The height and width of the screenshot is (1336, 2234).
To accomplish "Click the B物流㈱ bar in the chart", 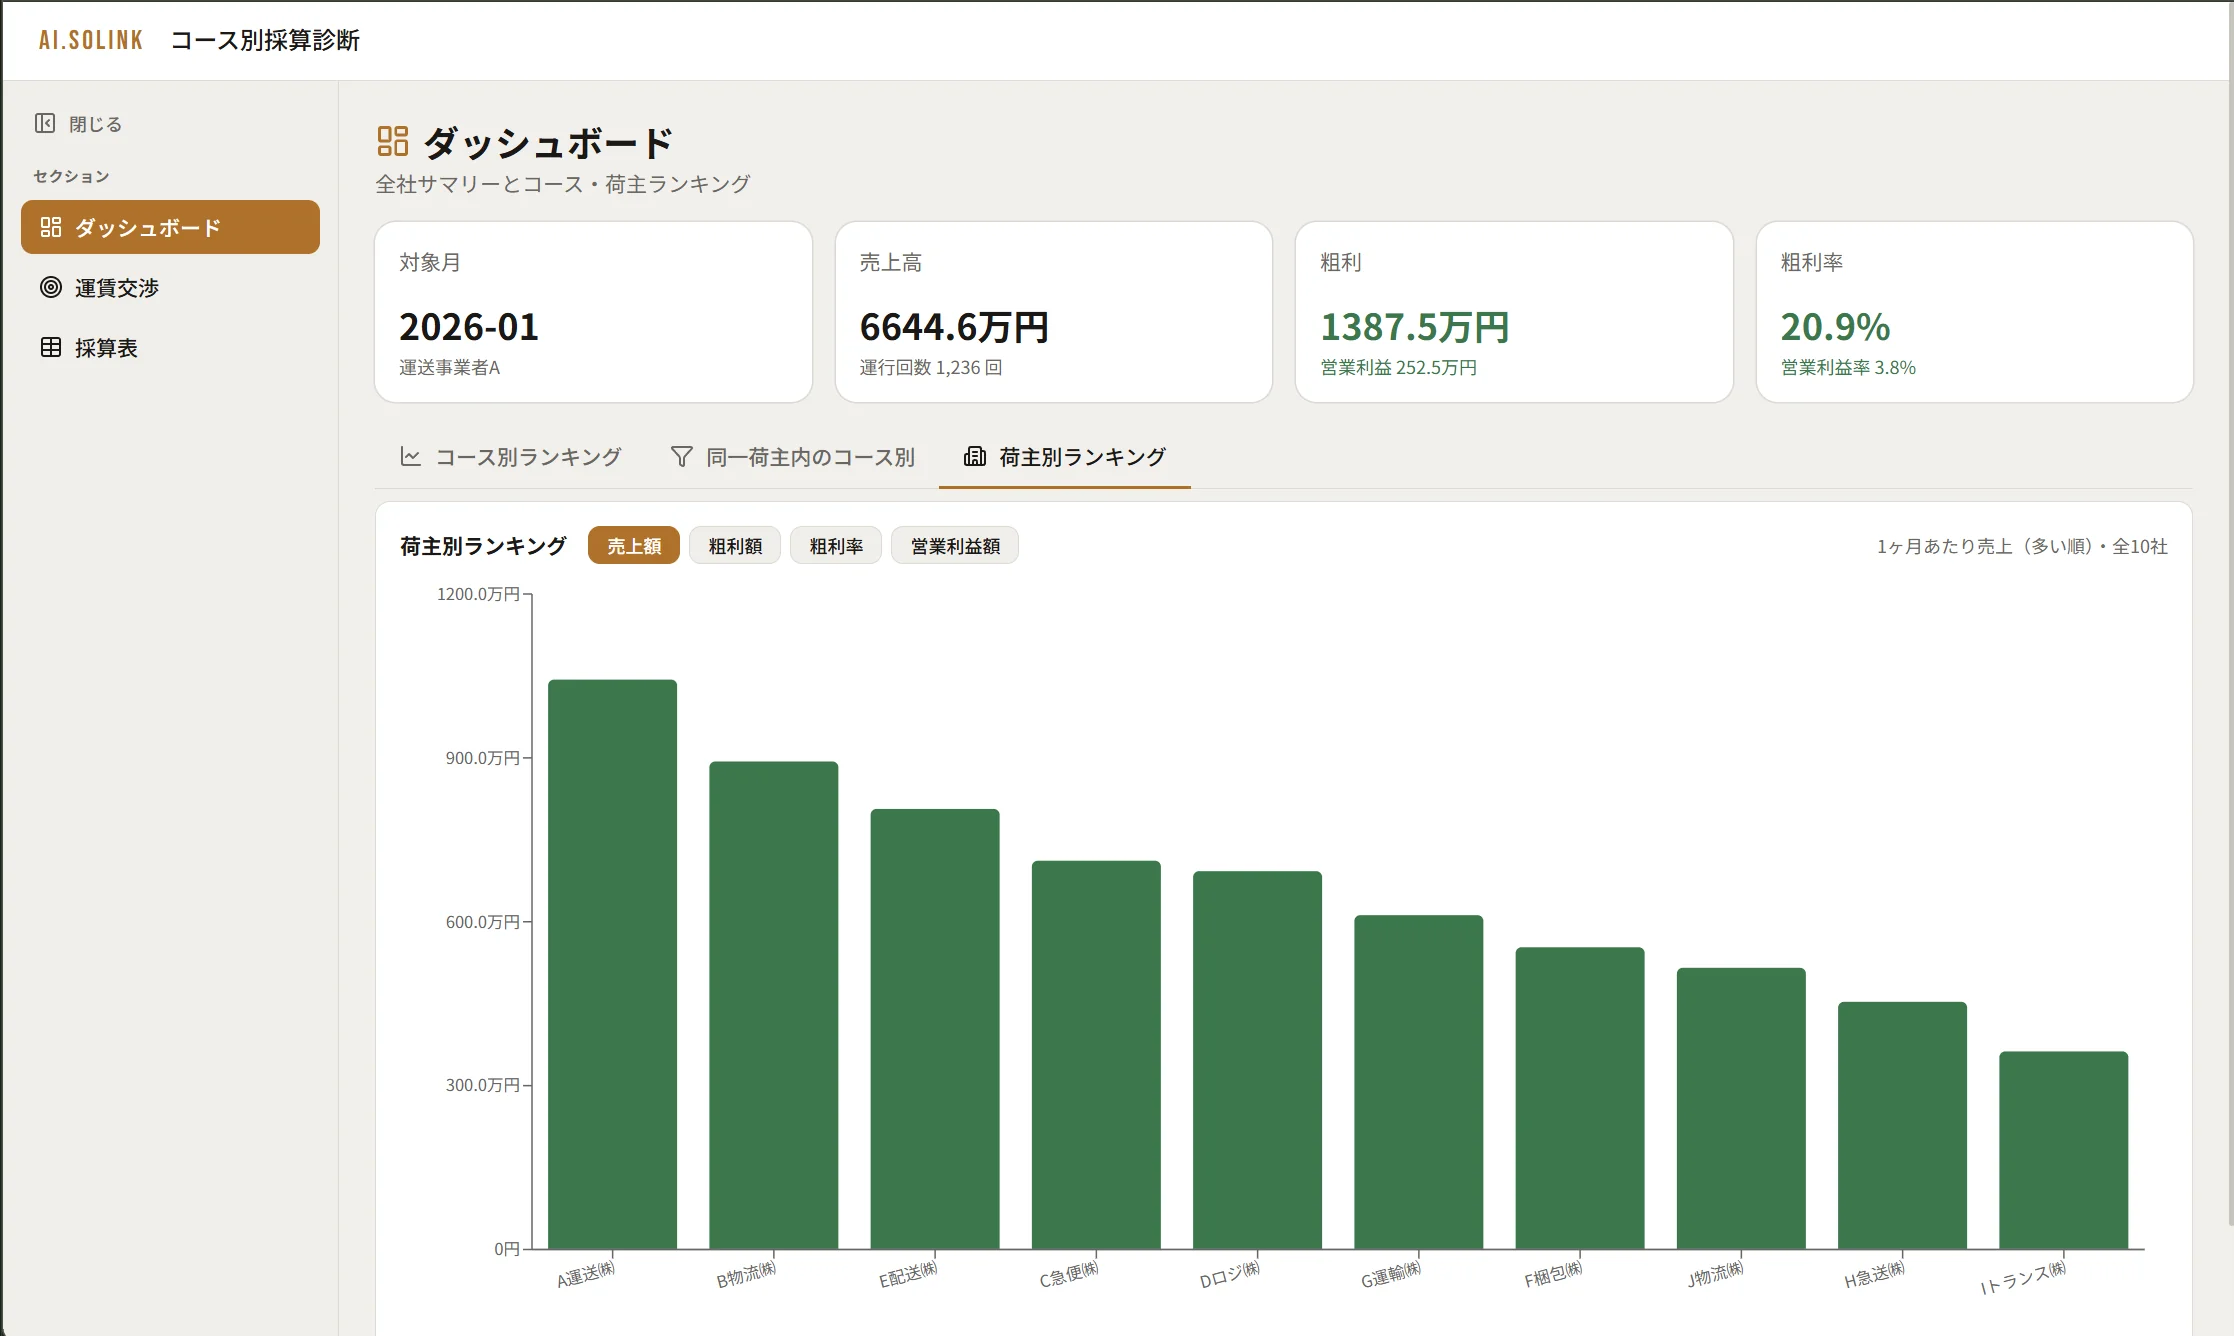I will click(x=774, y=1005).
